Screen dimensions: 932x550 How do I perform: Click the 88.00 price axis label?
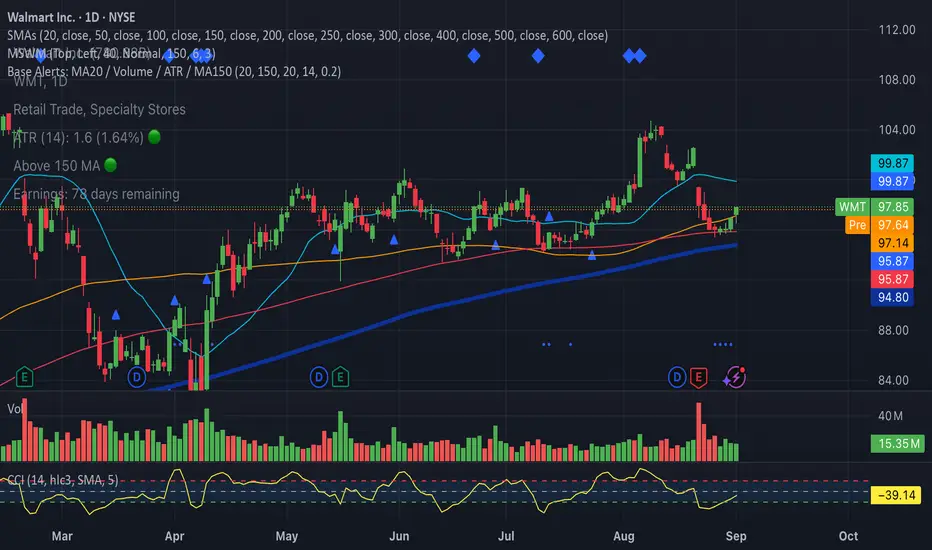coord(893,330)
